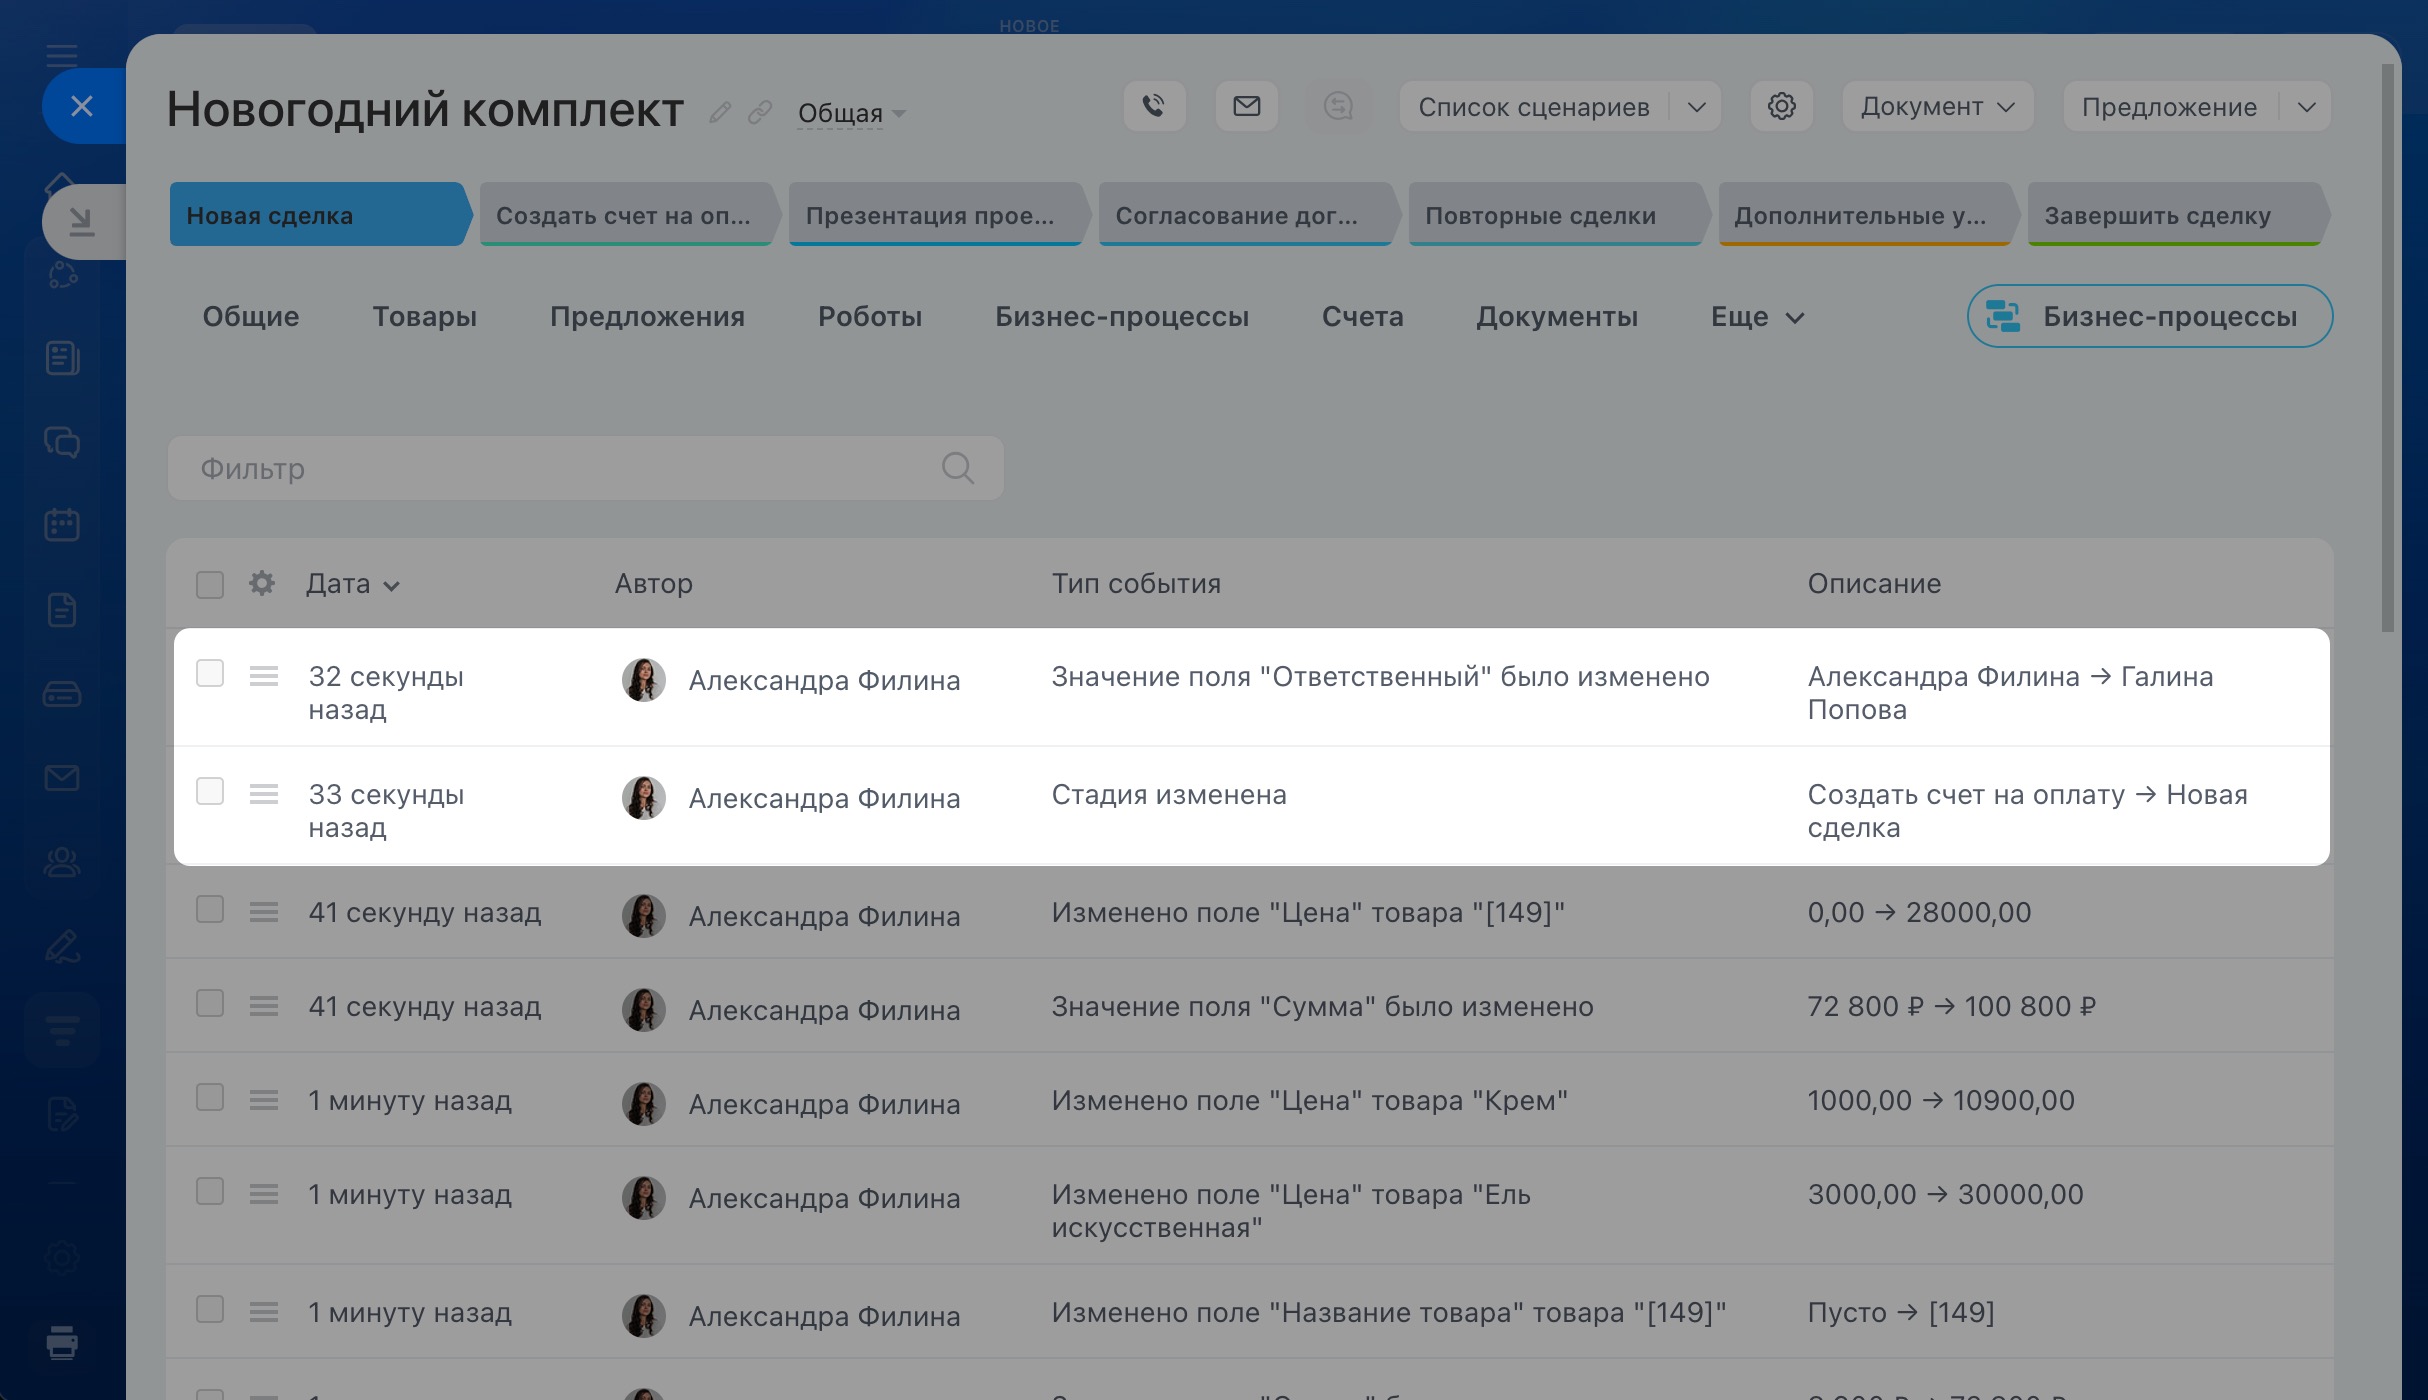Image resolution: width=2428 pixels, height=1400 pixels.
Task: Expand the Документ dropdown
Action: 1937,107
